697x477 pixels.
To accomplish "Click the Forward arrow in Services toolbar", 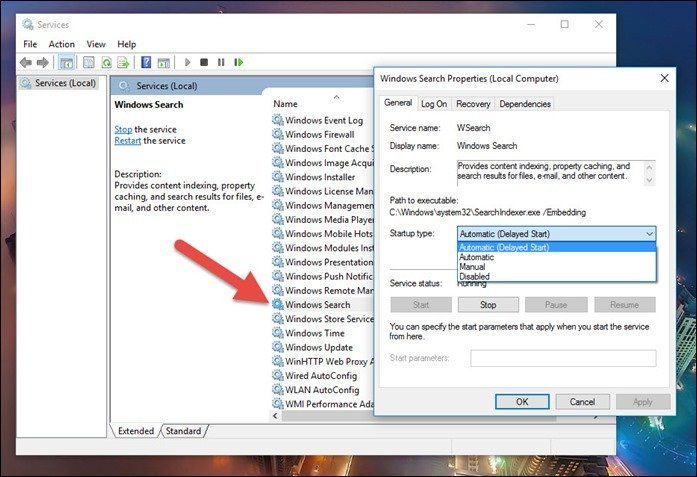I will (43, 62).
